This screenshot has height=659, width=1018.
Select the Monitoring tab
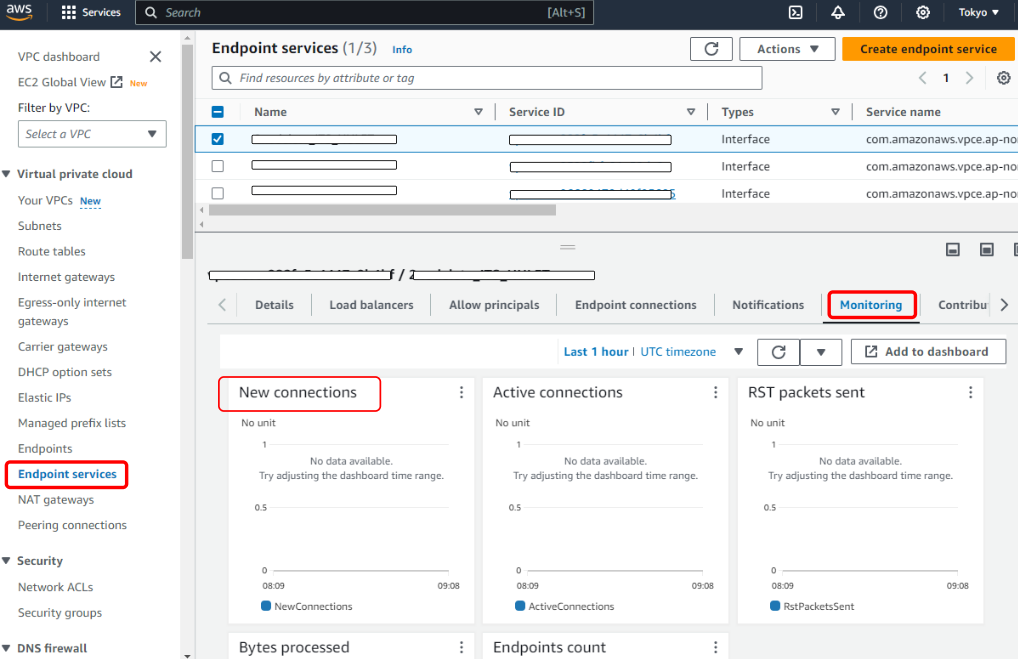coord(871,305)
